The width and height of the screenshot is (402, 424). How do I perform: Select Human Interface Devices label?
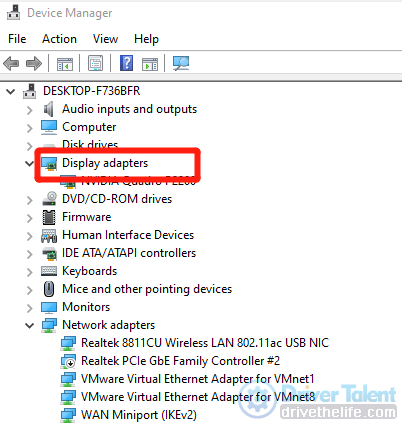128,235
